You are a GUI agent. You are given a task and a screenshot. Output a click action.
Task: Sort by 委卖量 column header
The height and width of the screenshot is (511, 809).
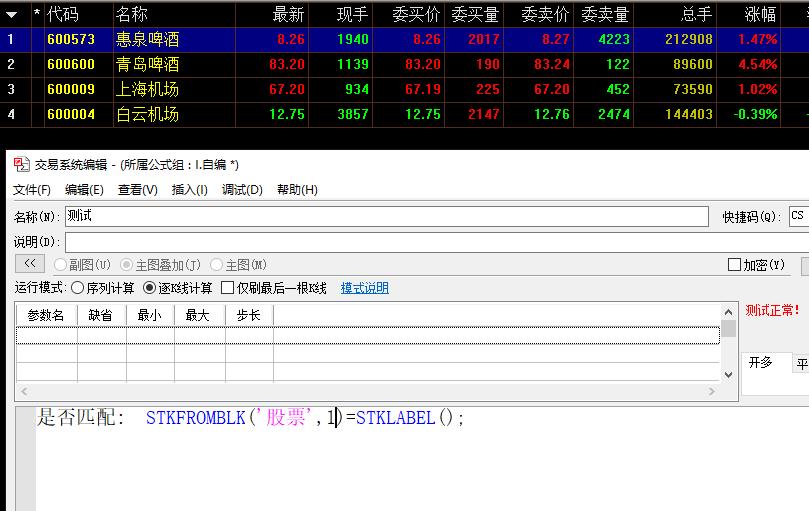pos(604,14)
